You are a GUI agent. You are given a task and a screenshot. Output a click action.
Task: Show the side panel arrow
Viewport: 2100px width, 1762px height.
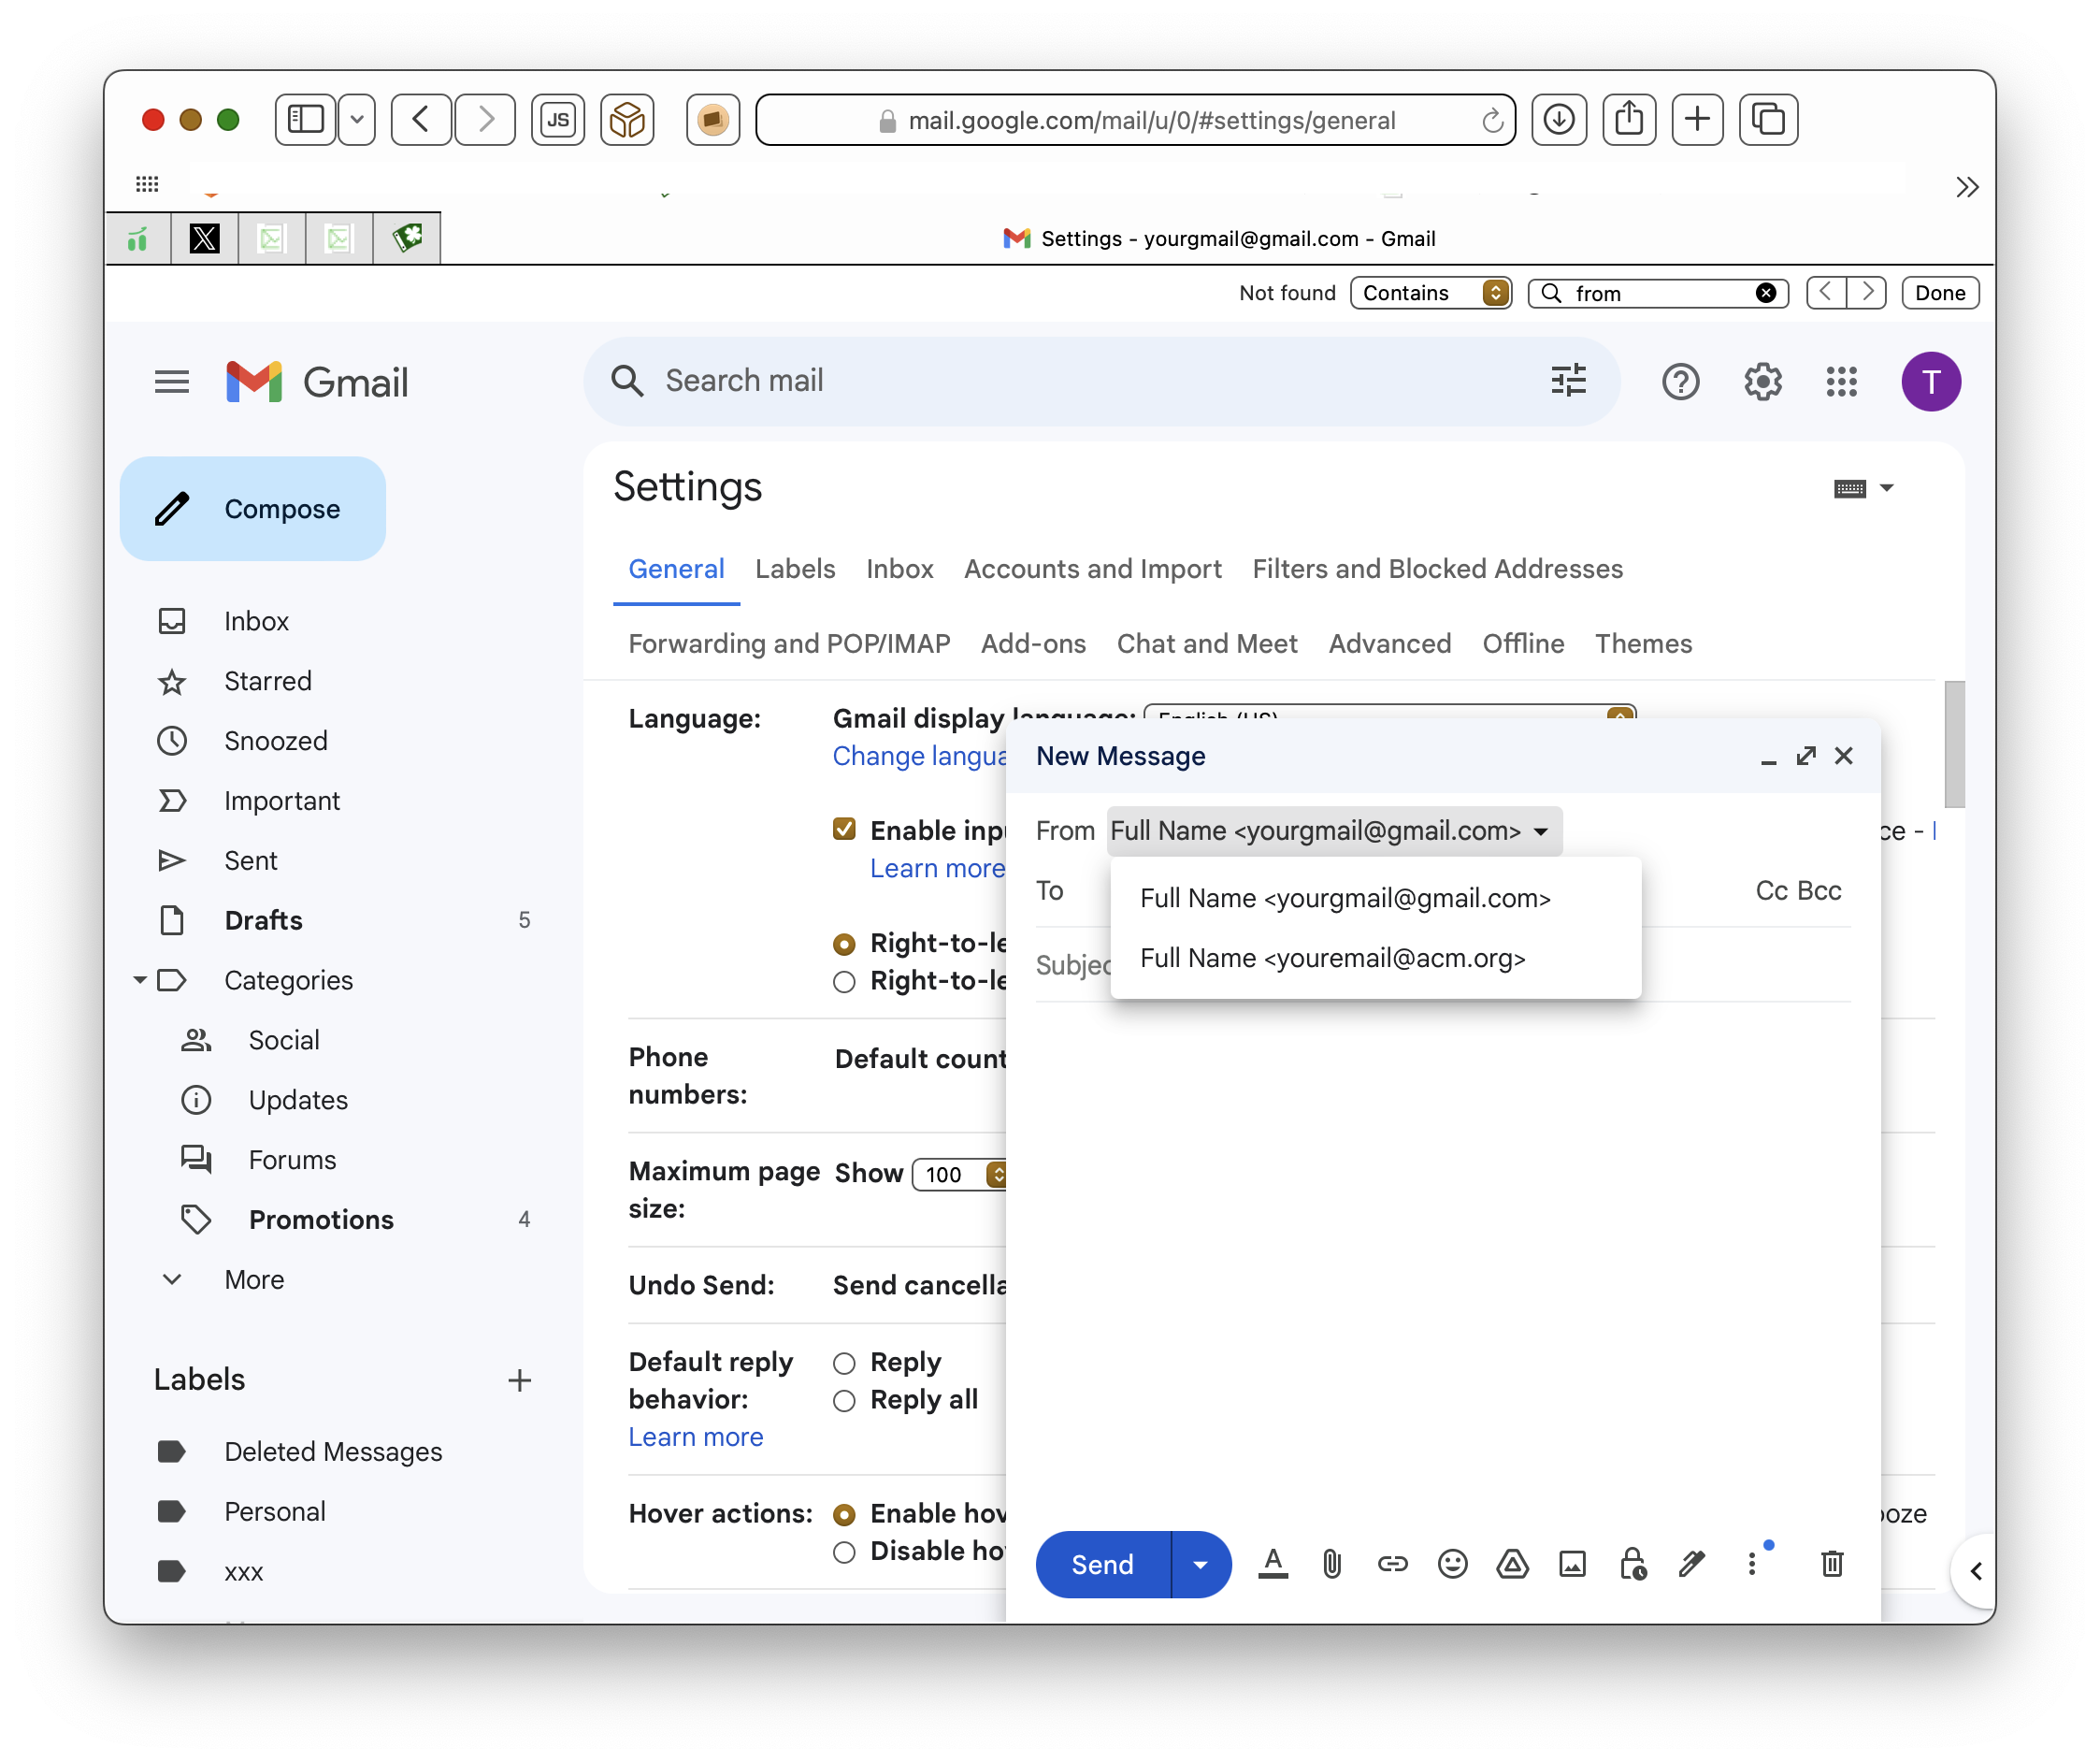pos(1975,1571)
